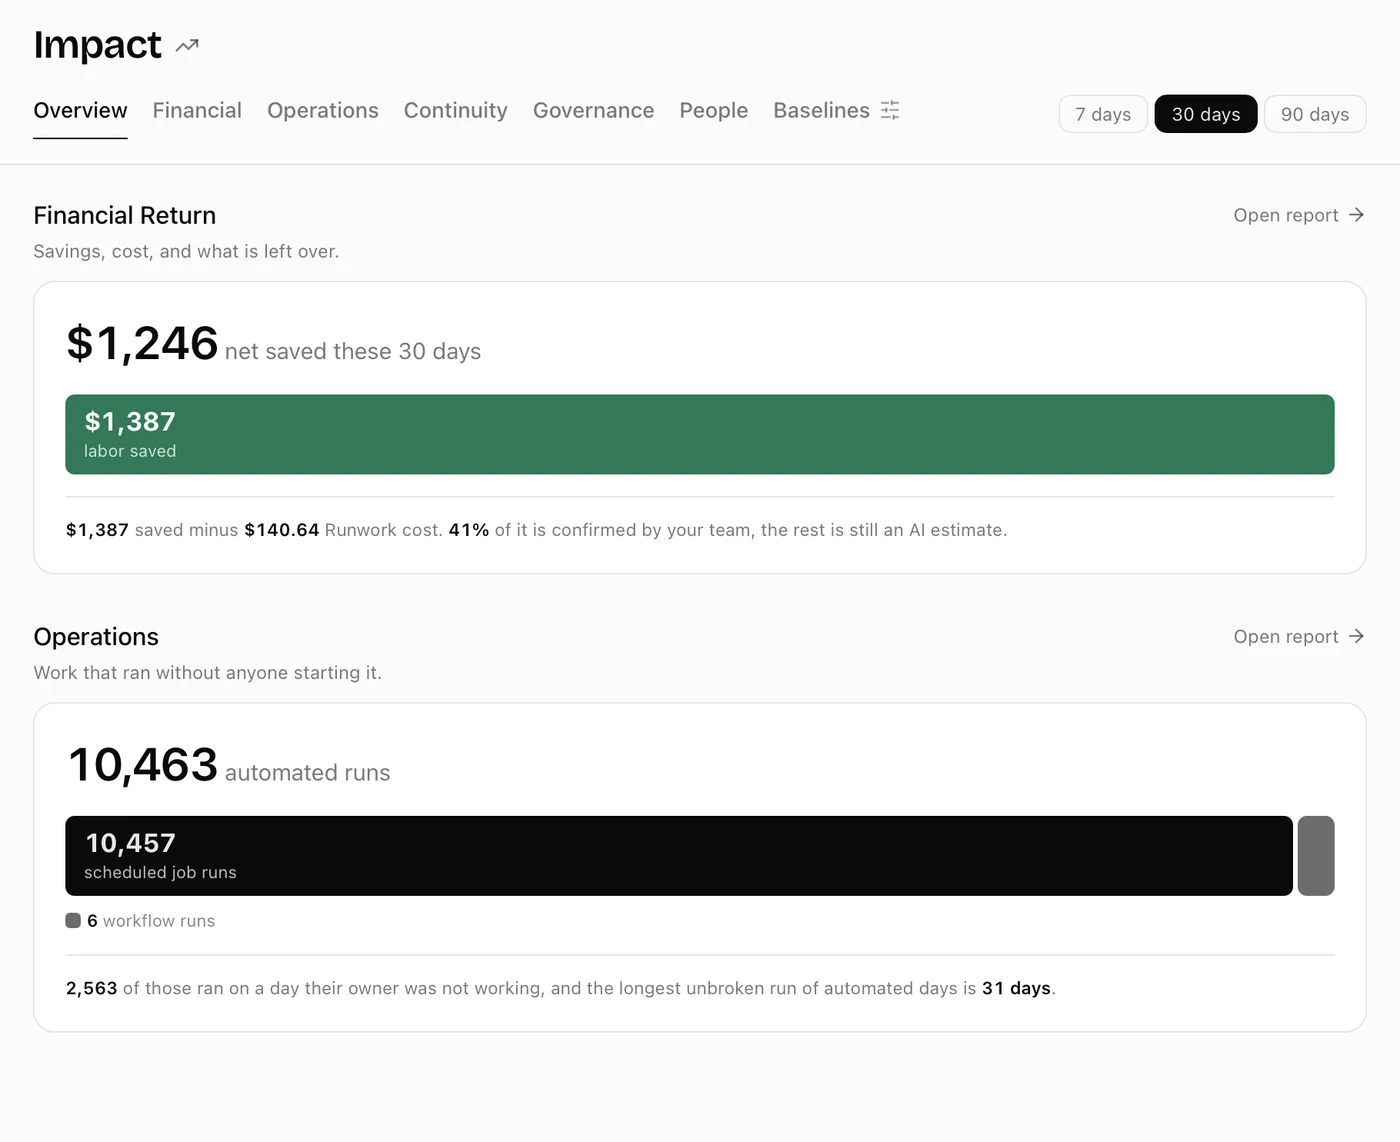Screen dimensions: 1400x1142
Task: Click the Financial Return section heading
Action: coord(125,215)
